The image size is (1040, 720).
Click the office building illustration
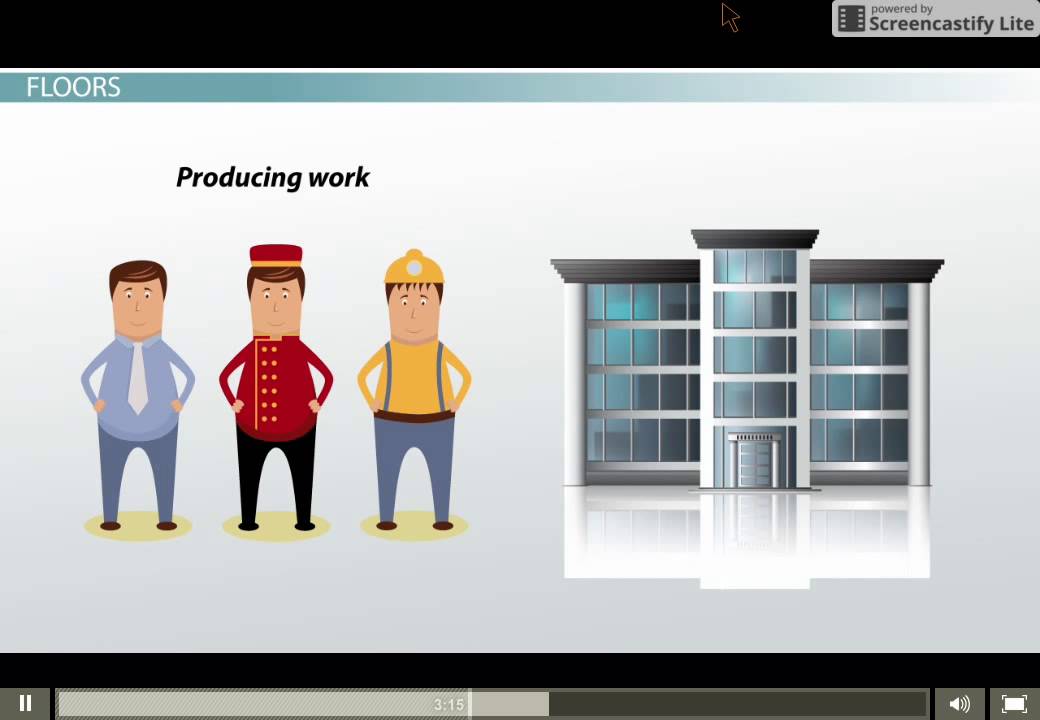point(748,360)
